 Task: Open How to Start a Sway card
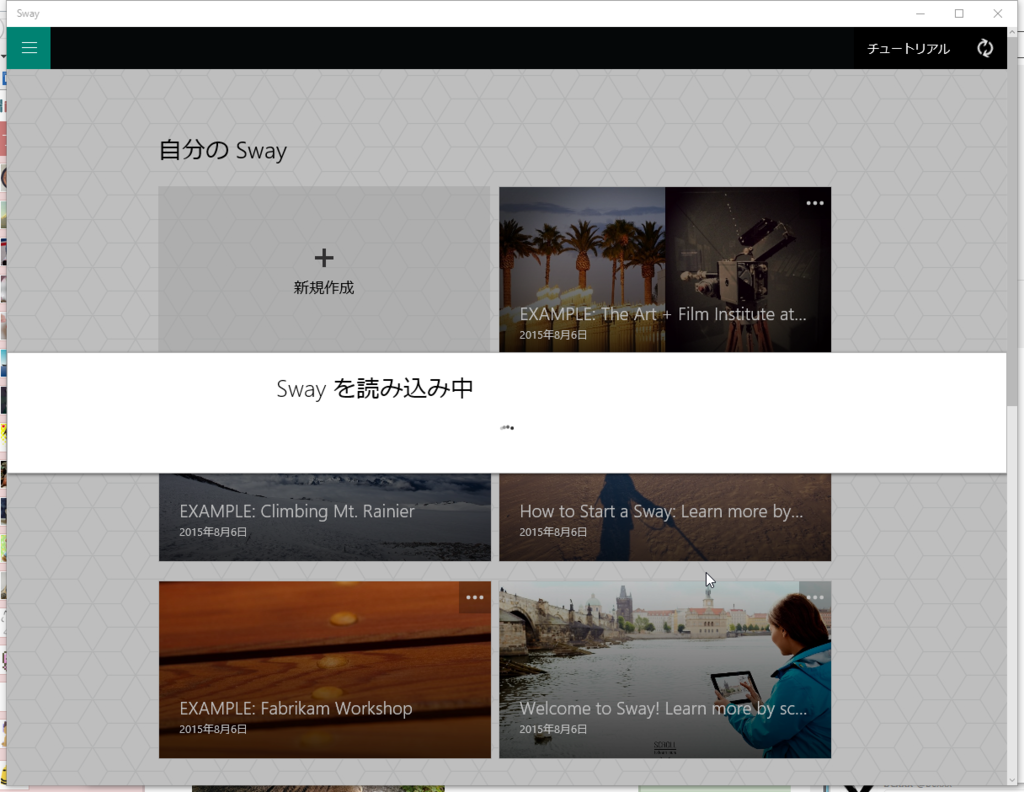point(665,516)
